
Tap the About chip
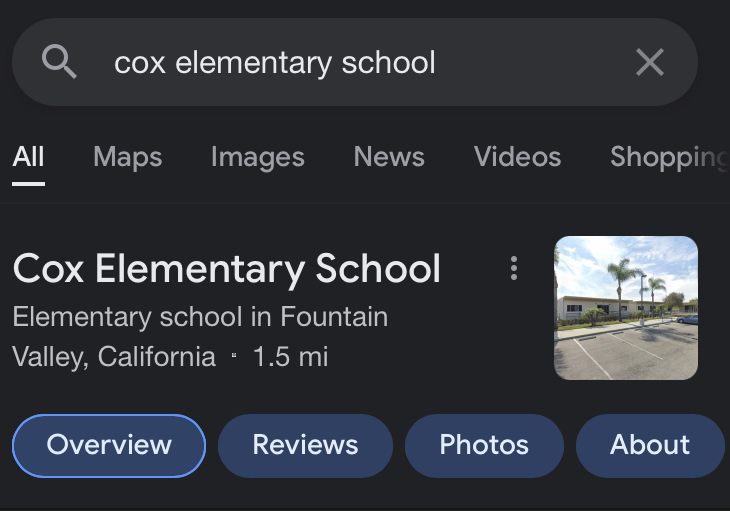pos(650,445)
